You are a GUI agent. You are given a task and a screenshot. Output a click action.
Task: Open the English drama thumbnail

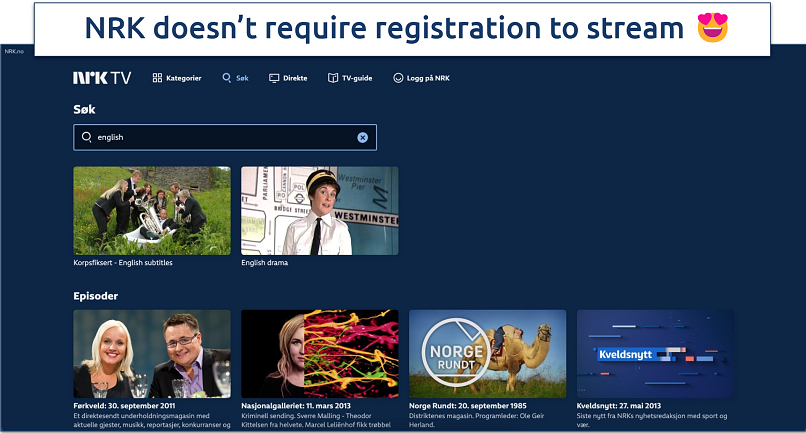click(x=320, y=210)
